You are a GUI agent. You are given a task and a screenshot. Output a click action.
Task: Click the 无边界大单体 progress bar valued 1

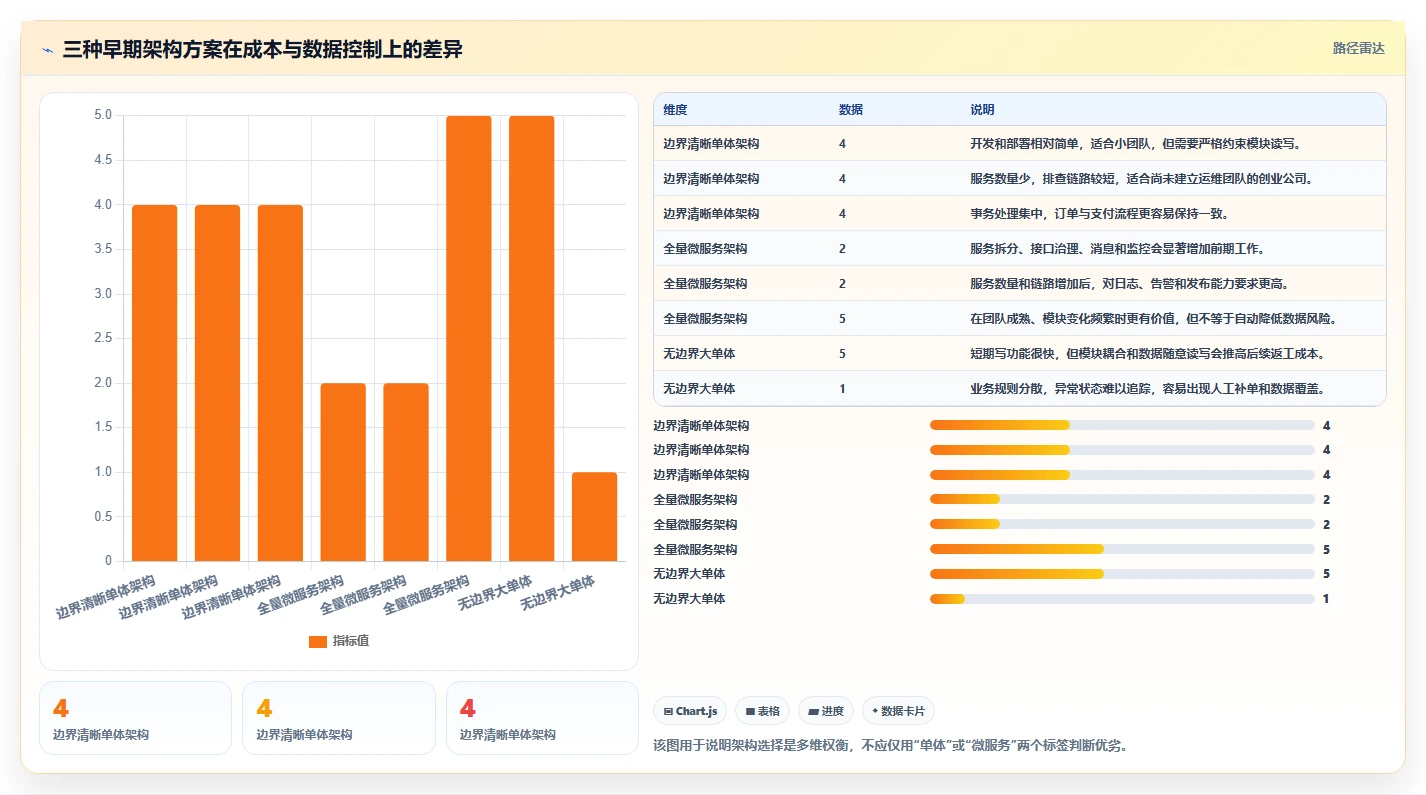coord(1122,599)
